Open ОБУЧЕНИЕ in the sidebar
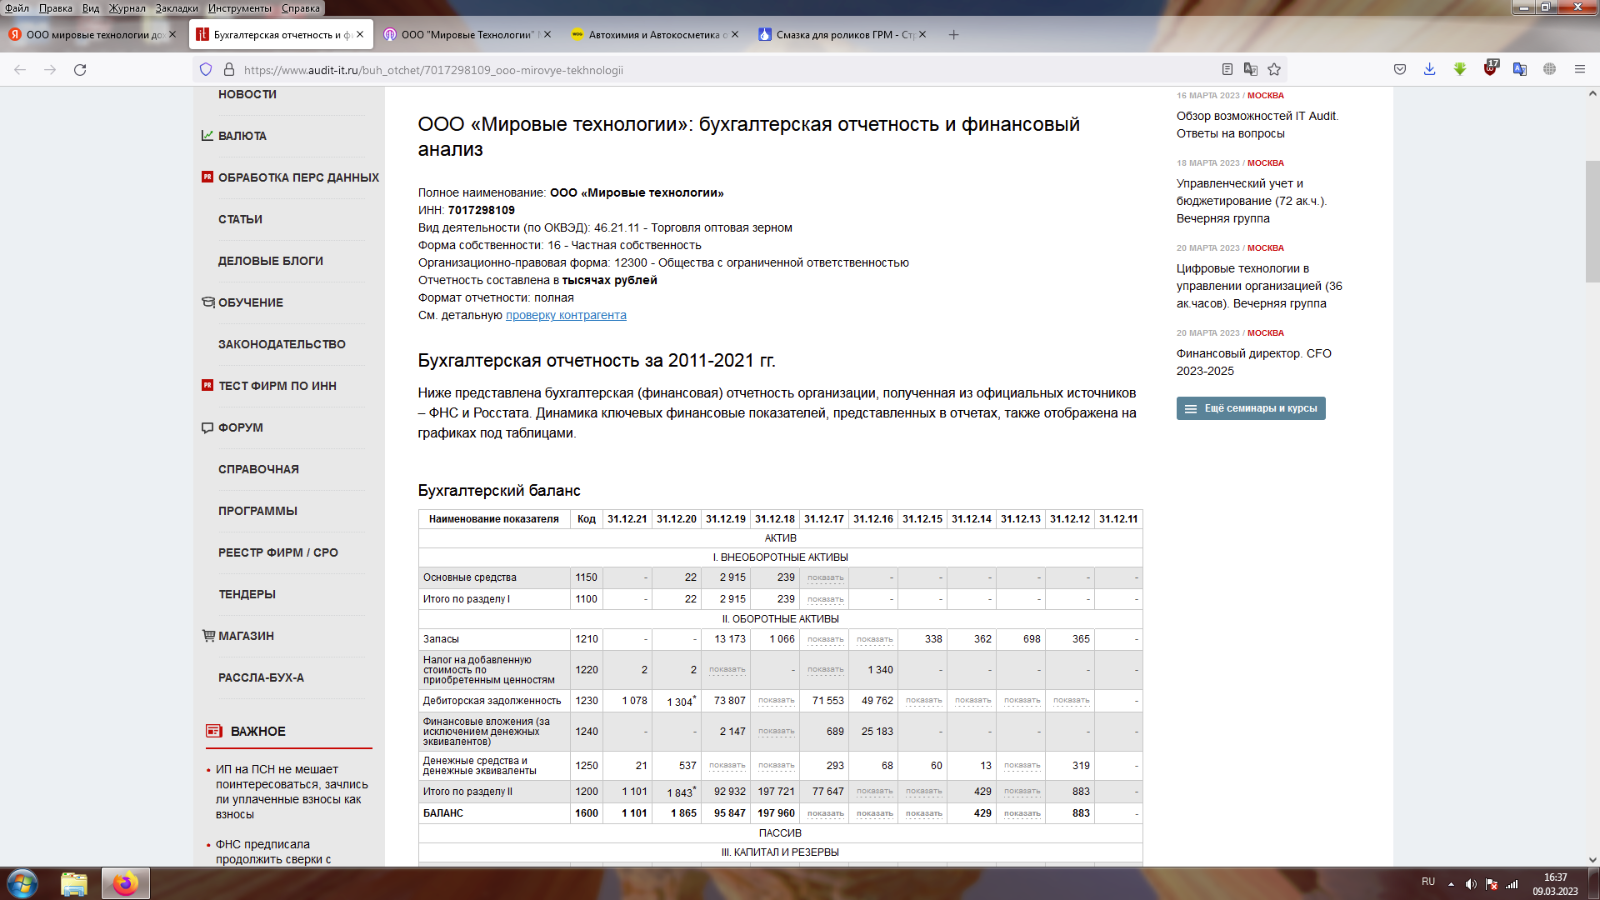Image resolution: width=1600 pixels, height=900 pixels. [250, 303]
